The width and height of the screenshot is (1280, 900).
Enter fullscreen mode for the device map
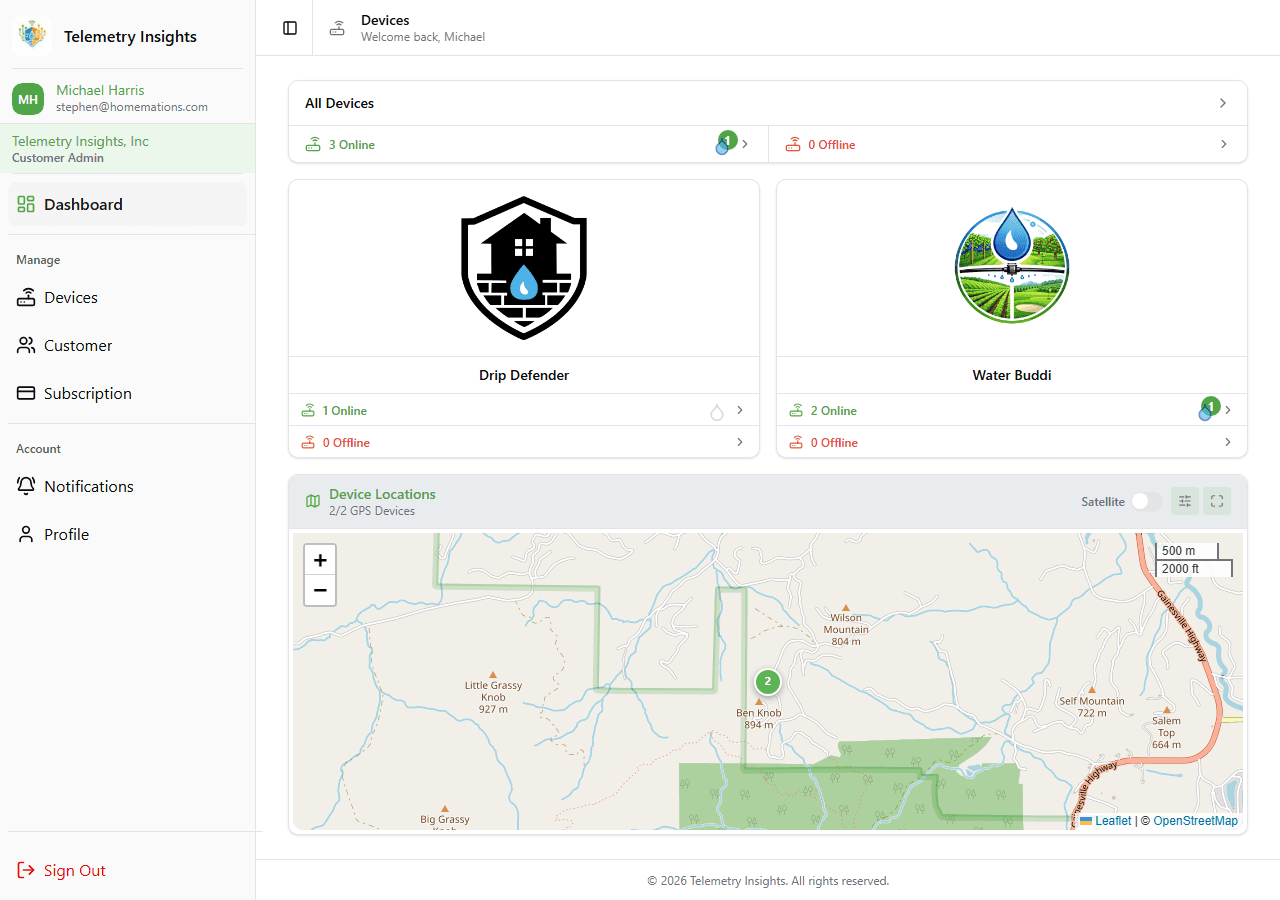click(1217, 501)
